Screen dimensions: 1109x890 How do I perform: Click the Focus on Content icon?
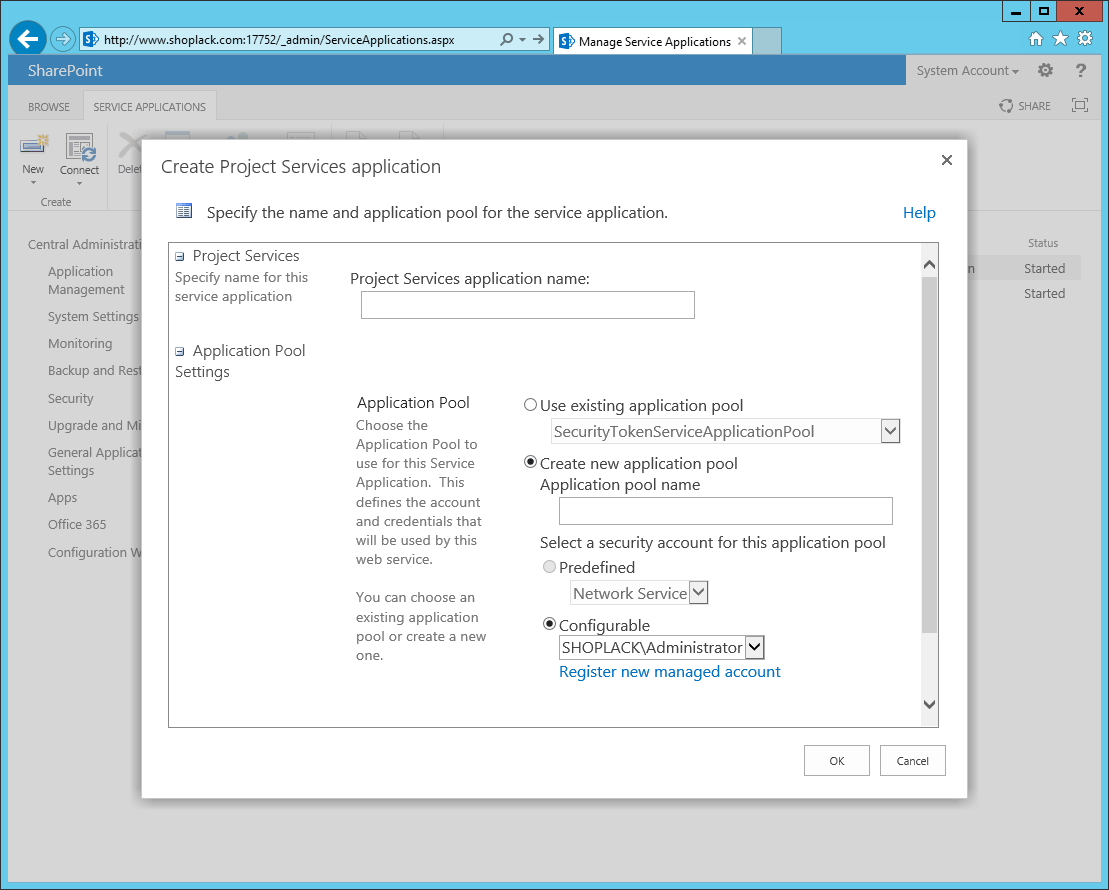pos(1079,105)
